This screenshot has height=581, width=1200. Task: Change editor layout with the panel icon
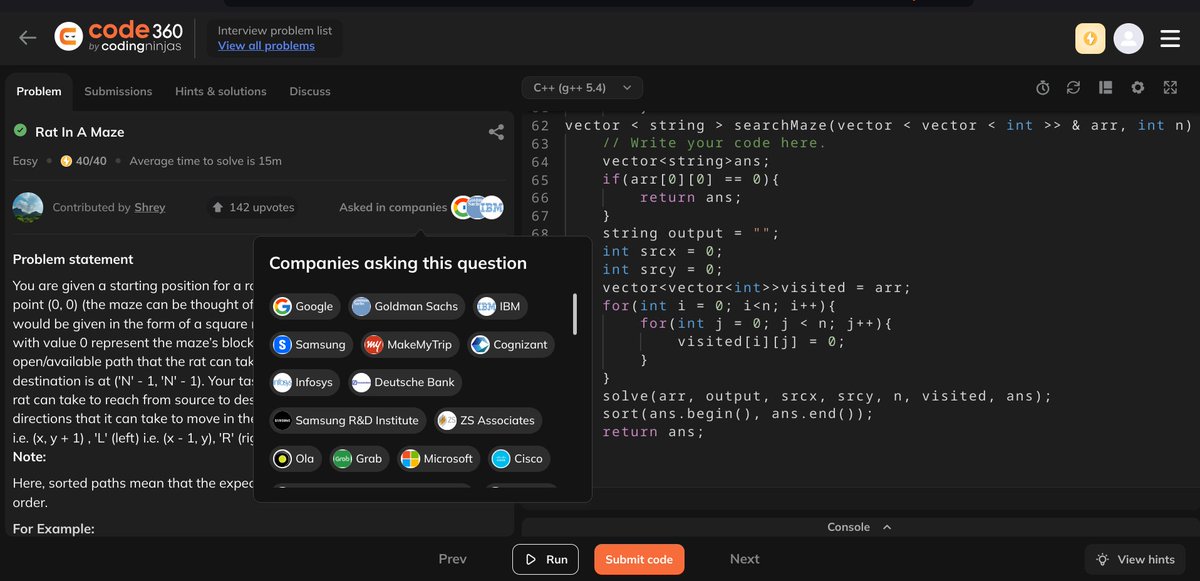coord(1105,88)
